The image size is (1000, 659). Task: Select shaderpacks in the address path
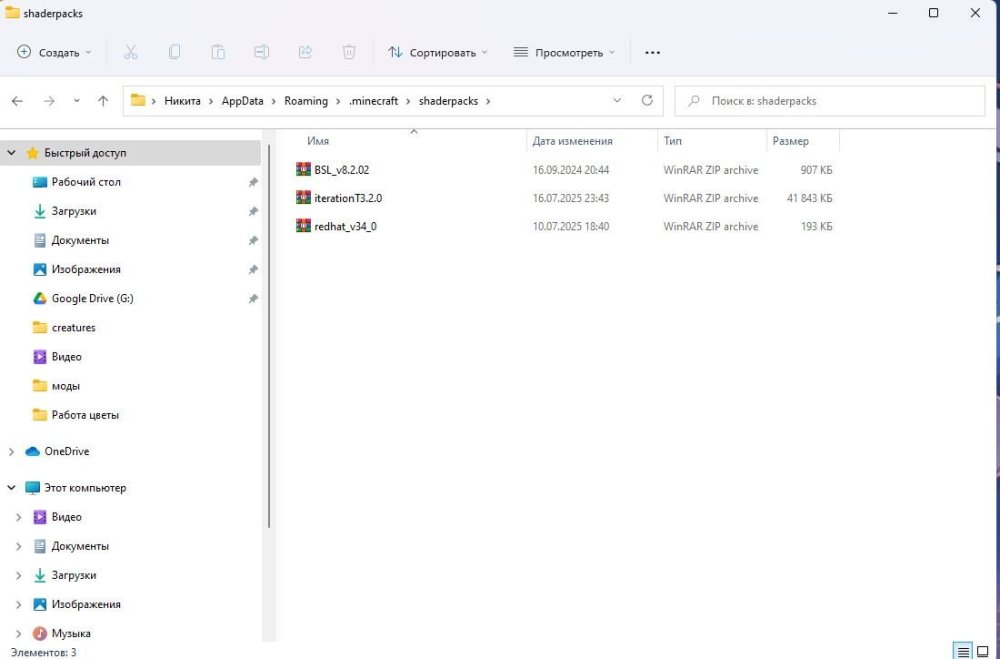click(x=448, y=101)
